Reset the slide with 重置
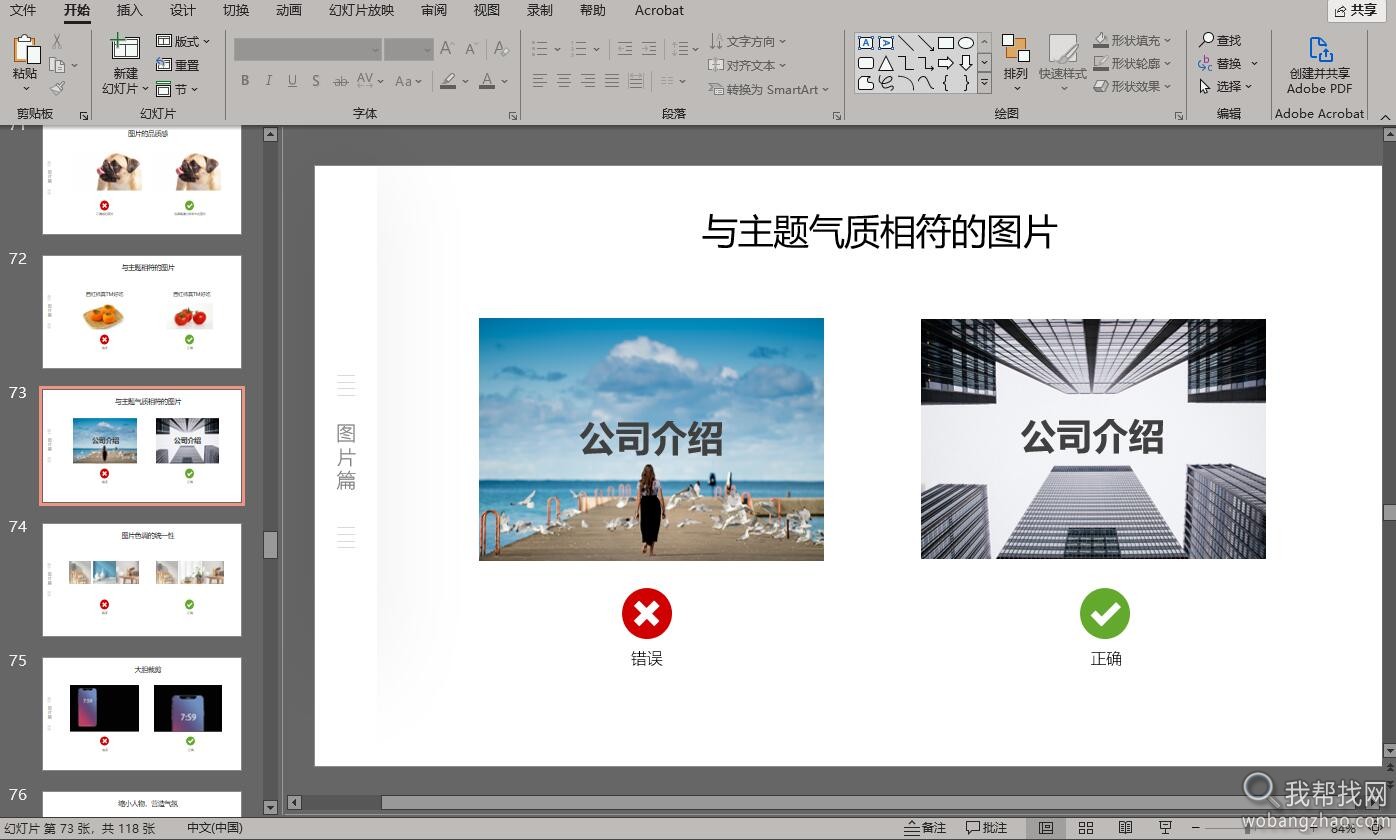 click(x=178, y=65)
